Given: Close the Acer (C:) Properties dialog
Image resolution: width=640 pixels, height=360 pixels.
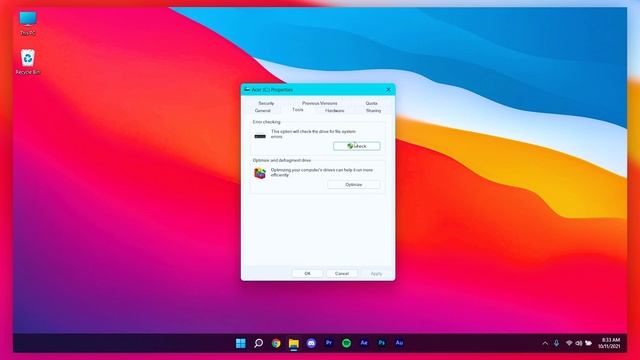Looking at the screenshot, I should coord(388,89).
